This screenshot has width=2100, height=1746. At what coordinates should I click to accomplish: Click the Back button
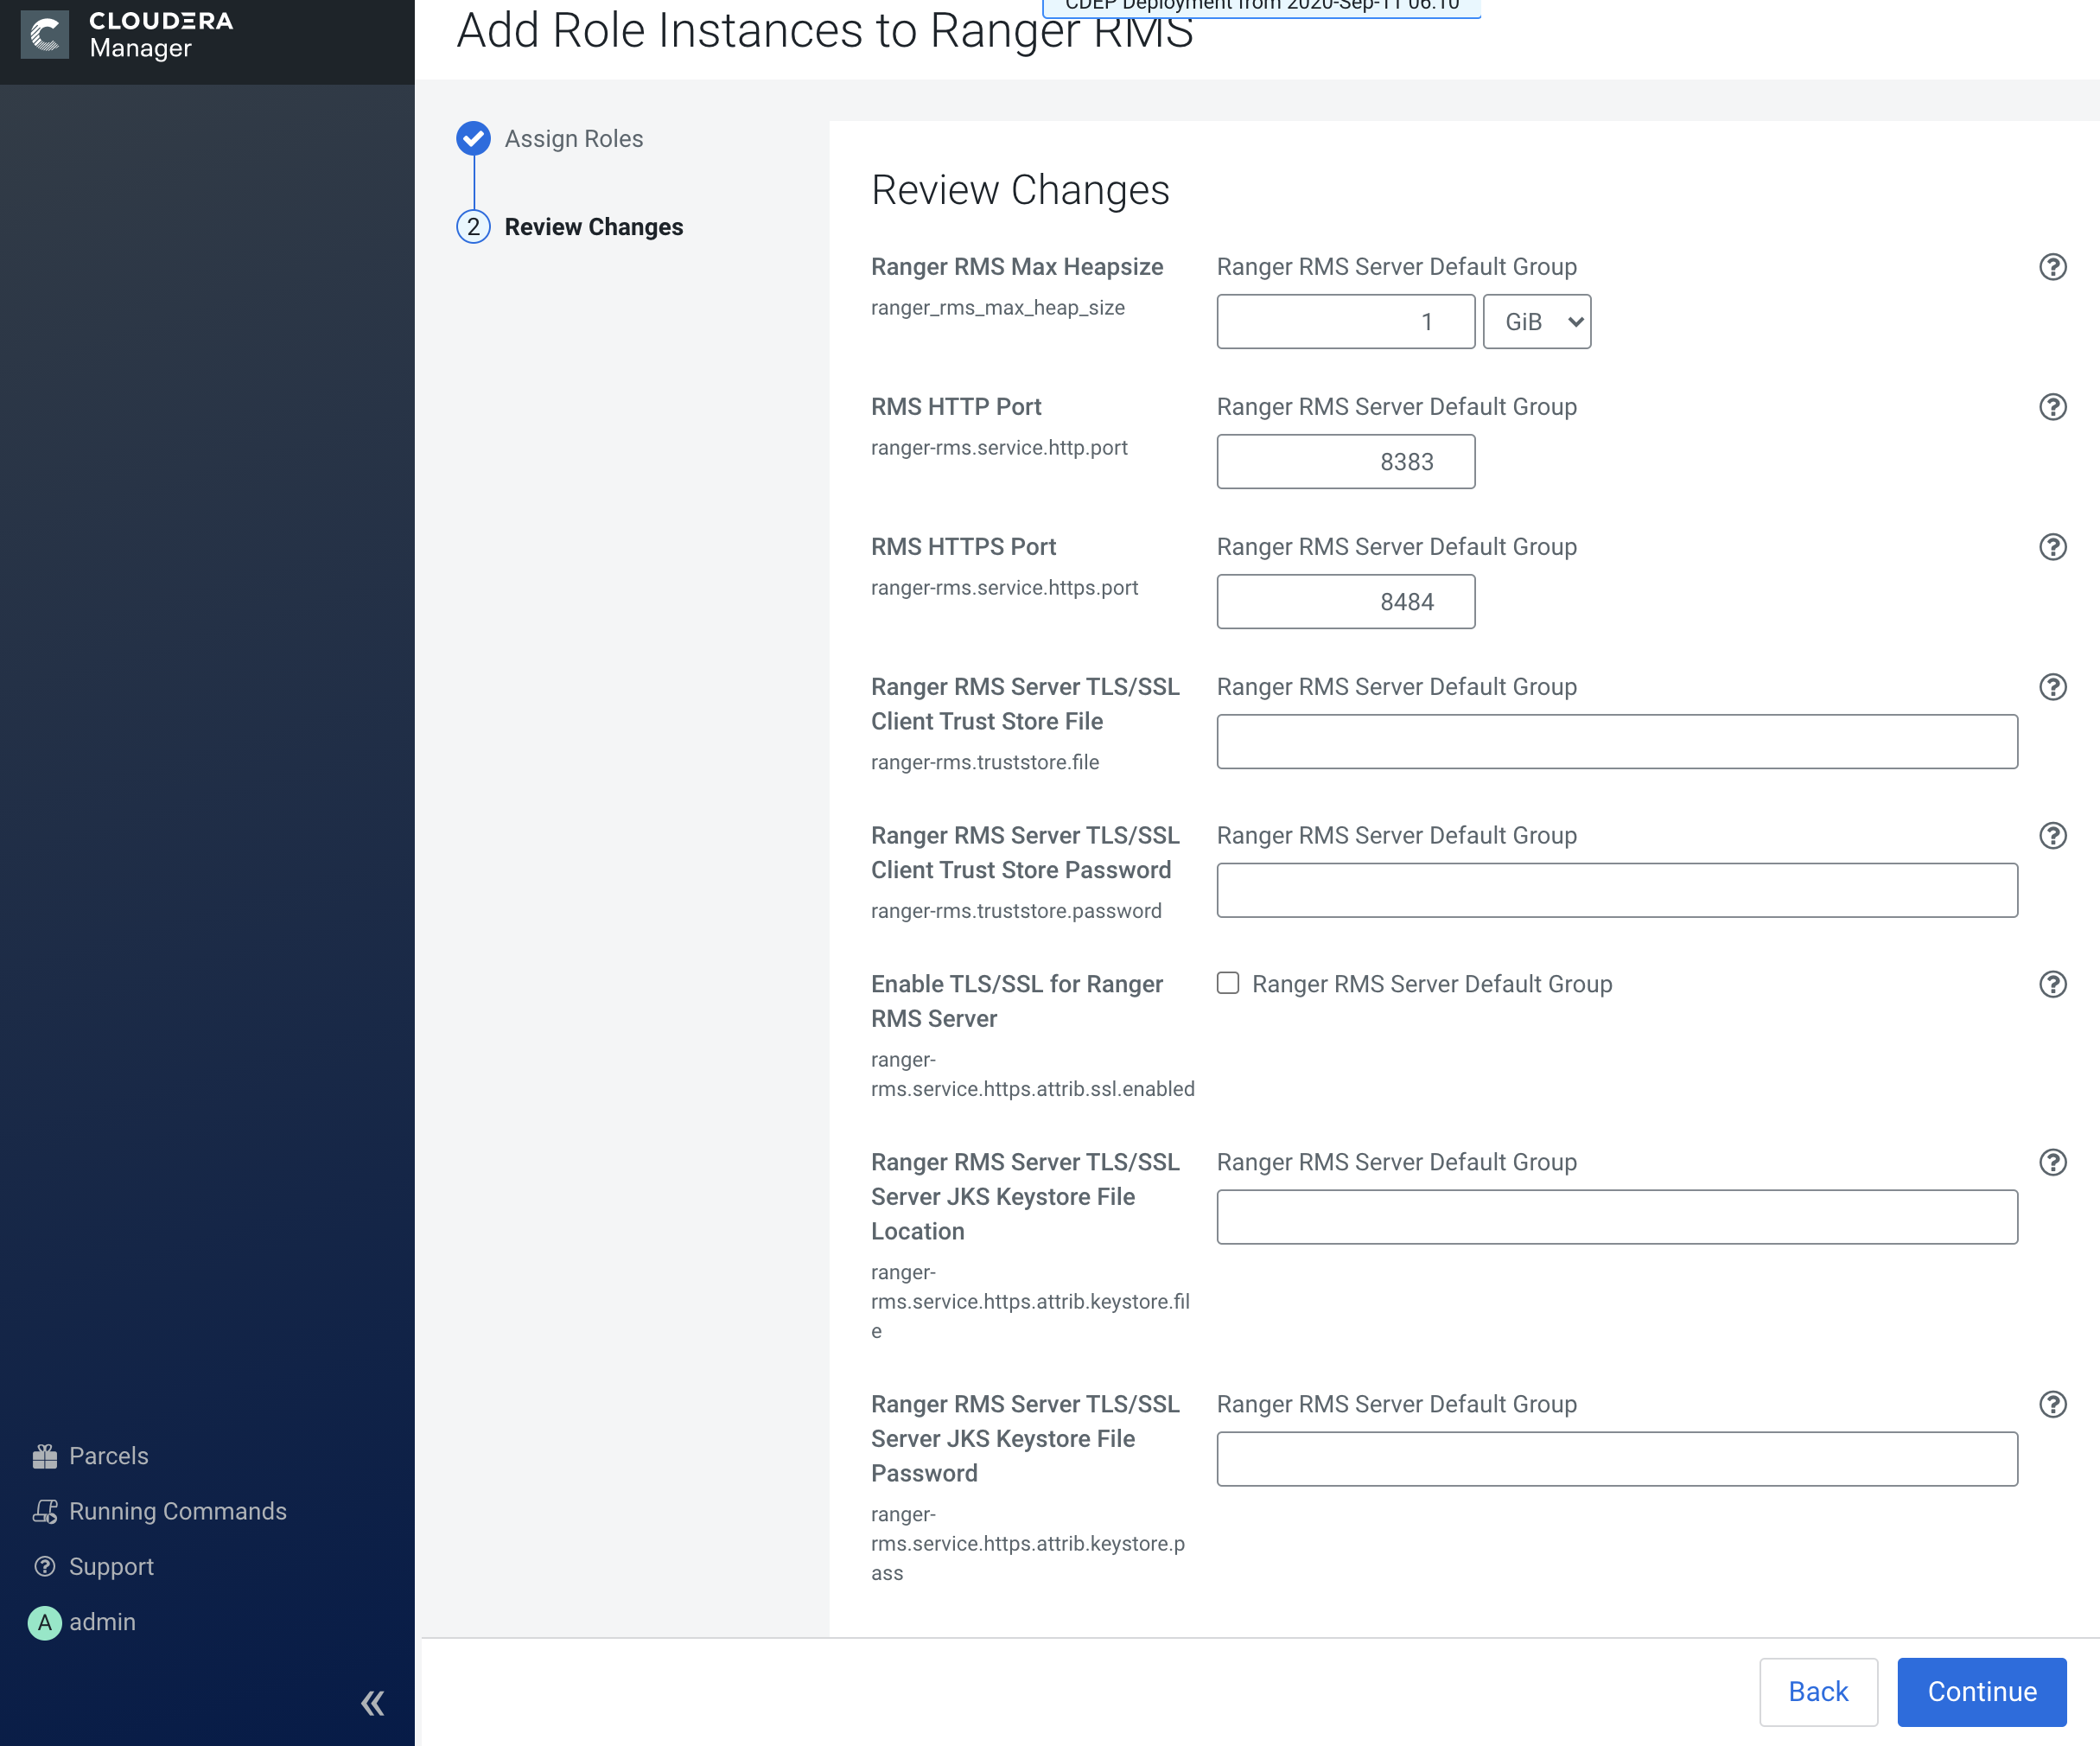(1817, 1692)
